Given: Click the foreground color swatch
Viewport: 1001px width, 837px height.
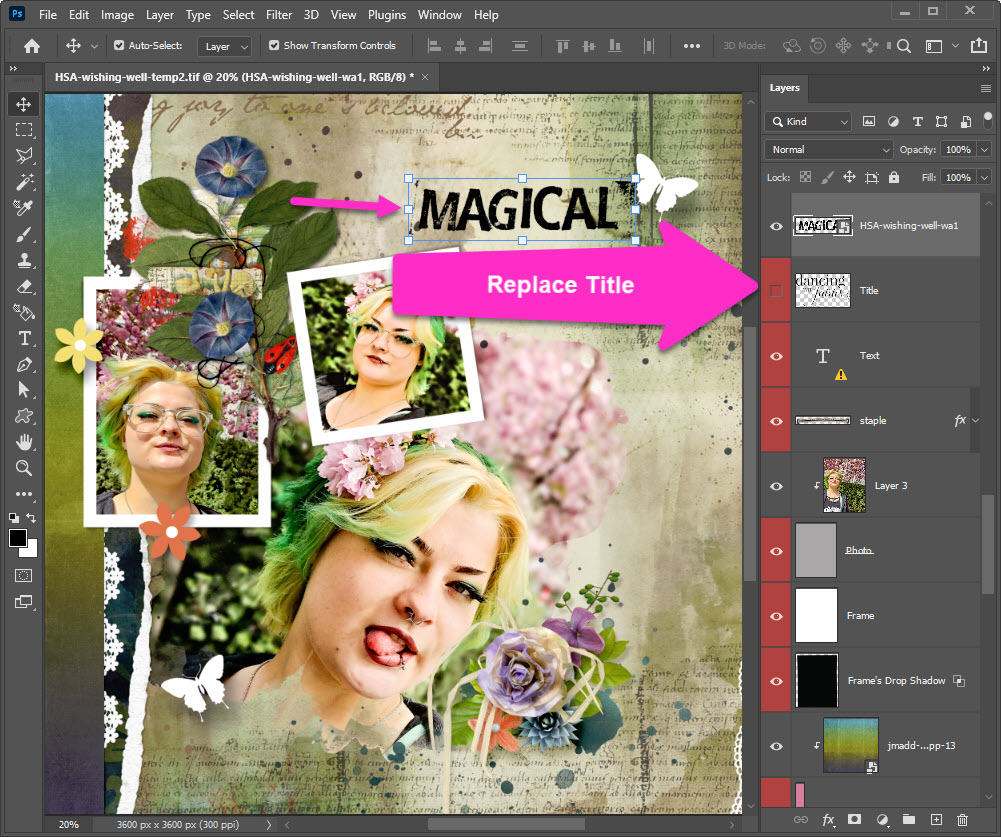Looking at the screenshot, I should pos(18,538).
